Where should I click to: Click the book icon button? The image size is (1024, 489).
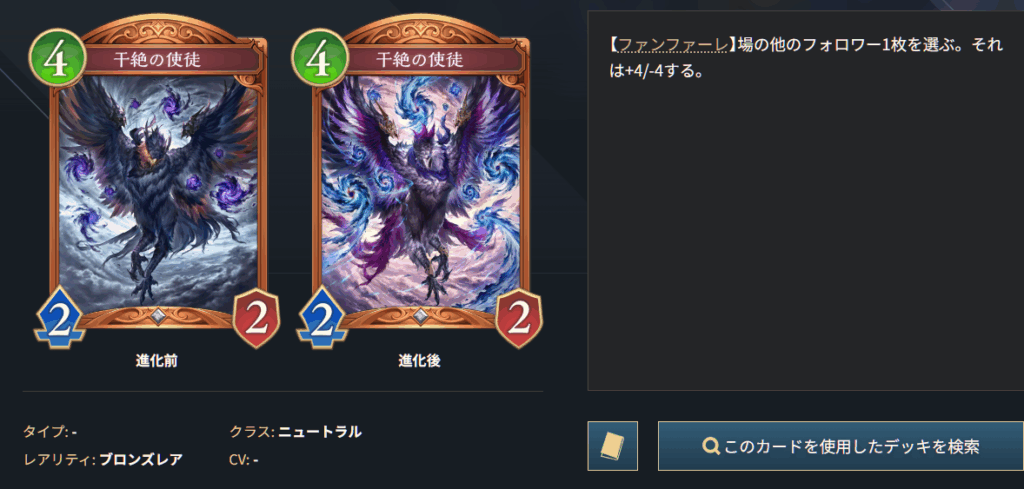tap(613, 446)
